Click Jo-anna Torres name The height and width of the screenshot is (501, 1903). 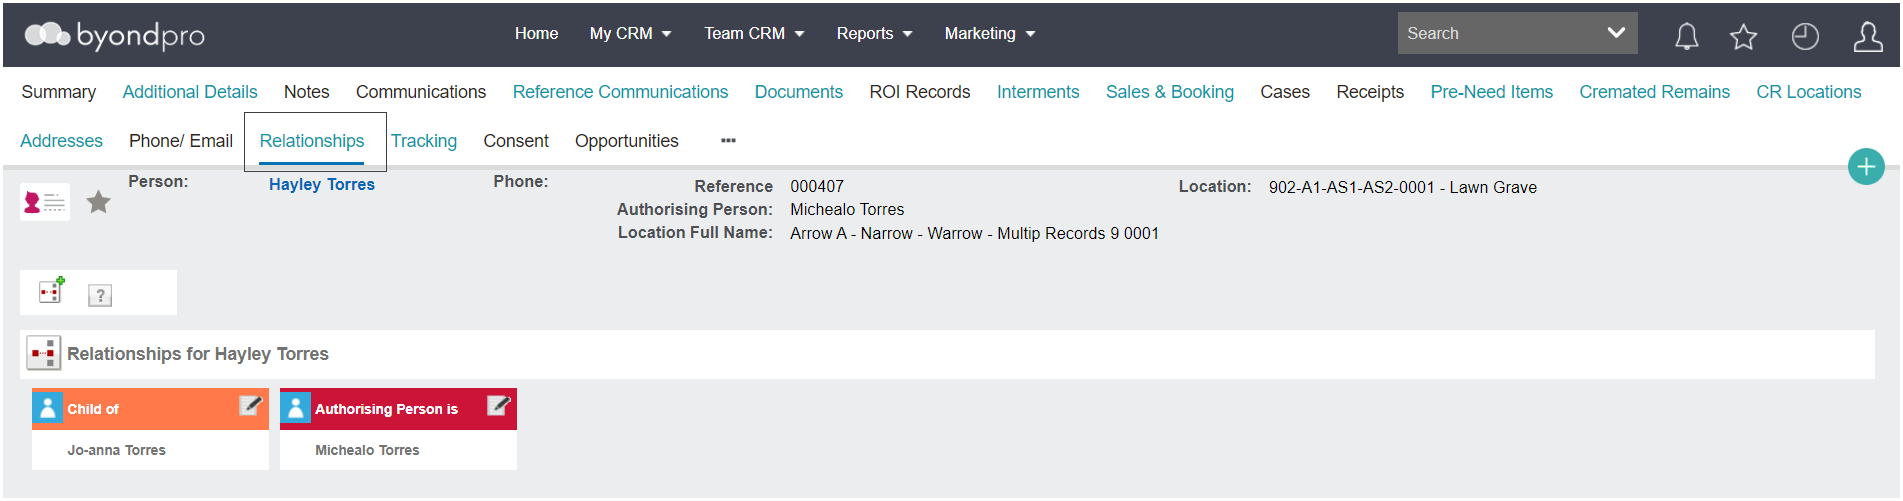click(x=117, y=450)
